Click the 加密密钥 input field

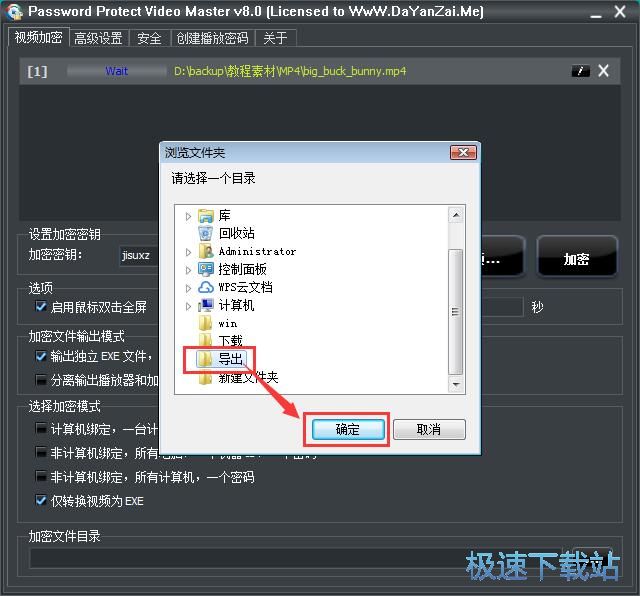click(x=139, y=256)
